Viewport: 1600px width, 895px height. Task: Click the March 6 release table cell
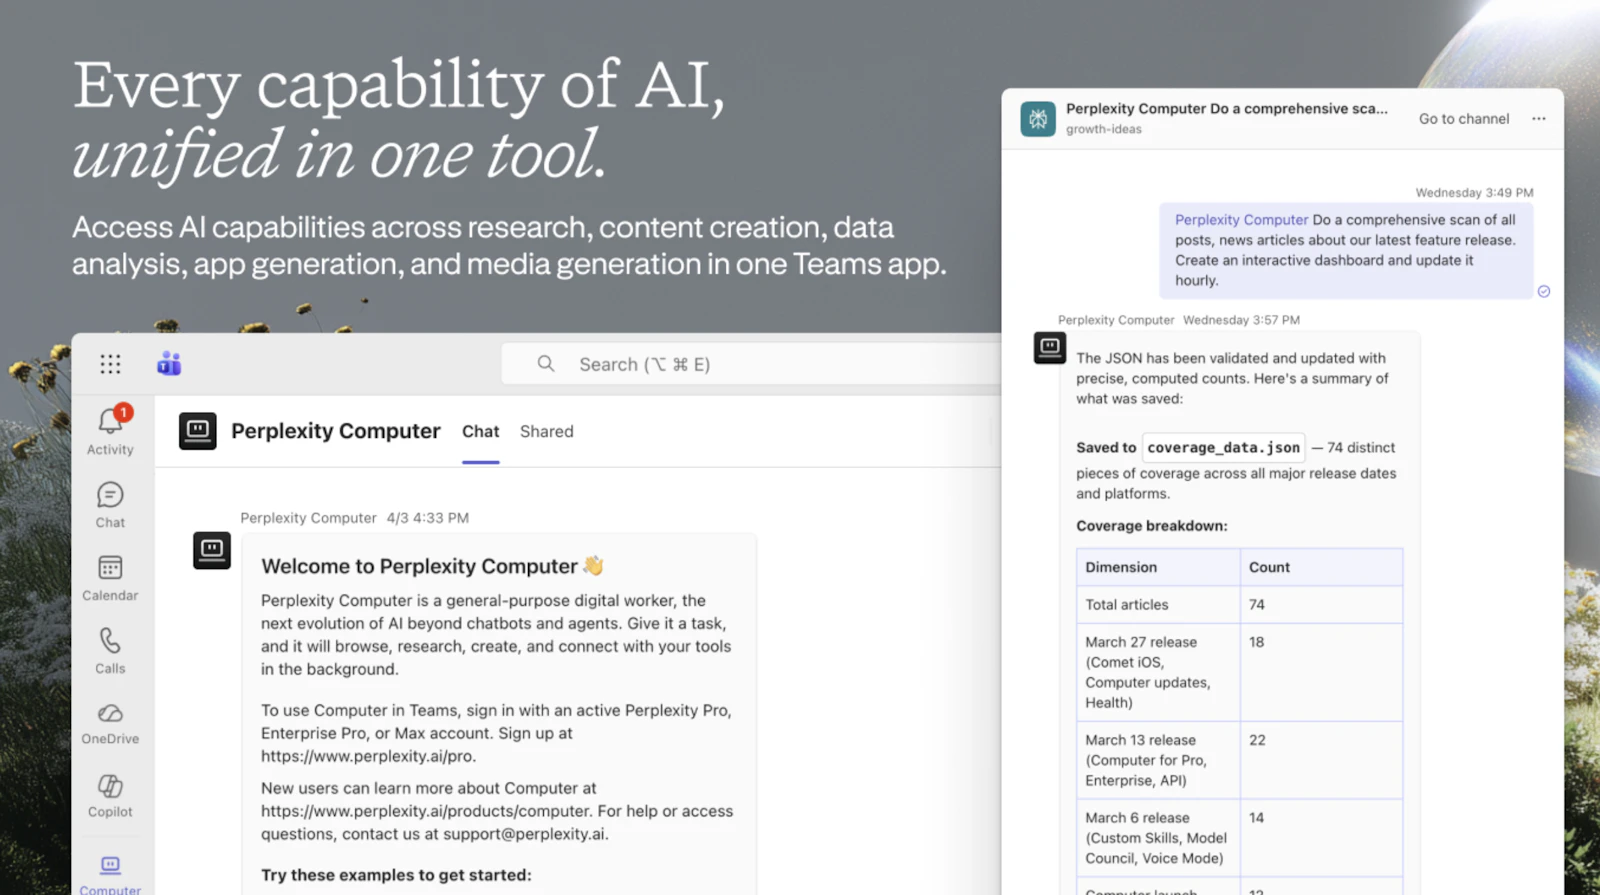click(1159, 838)
